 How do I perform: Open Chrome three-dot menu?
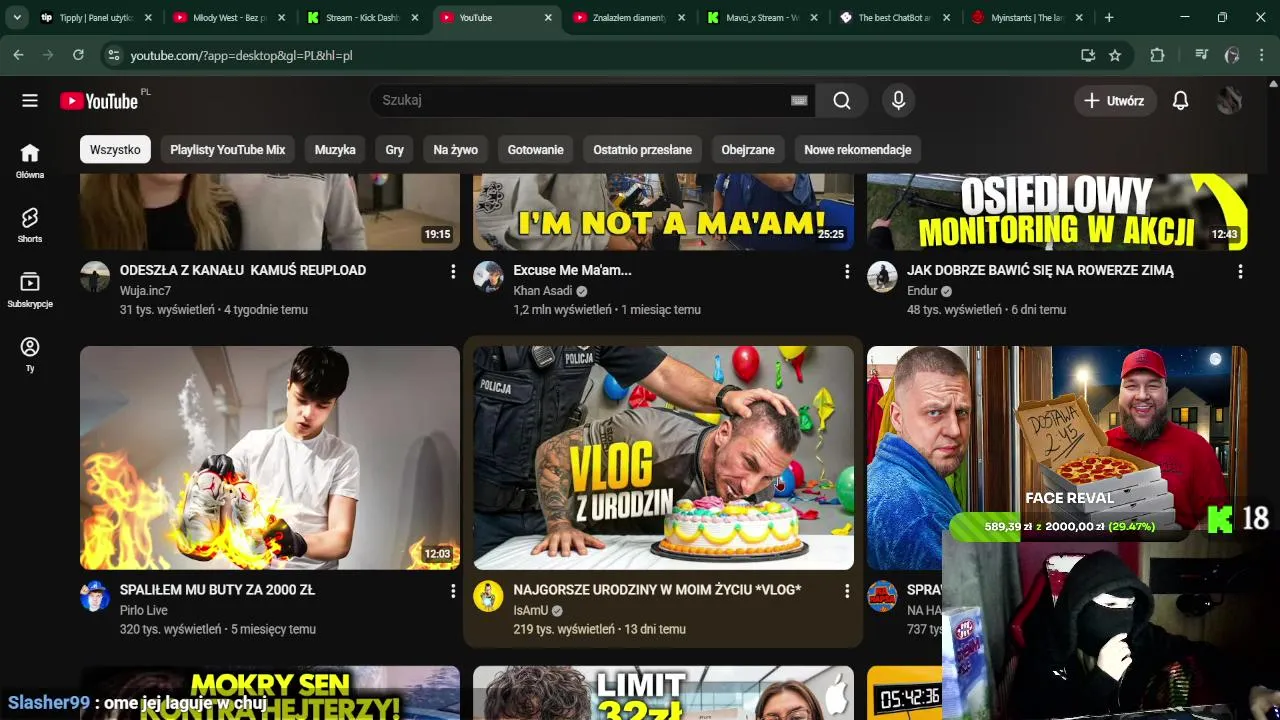click(x=1261, y=55)
